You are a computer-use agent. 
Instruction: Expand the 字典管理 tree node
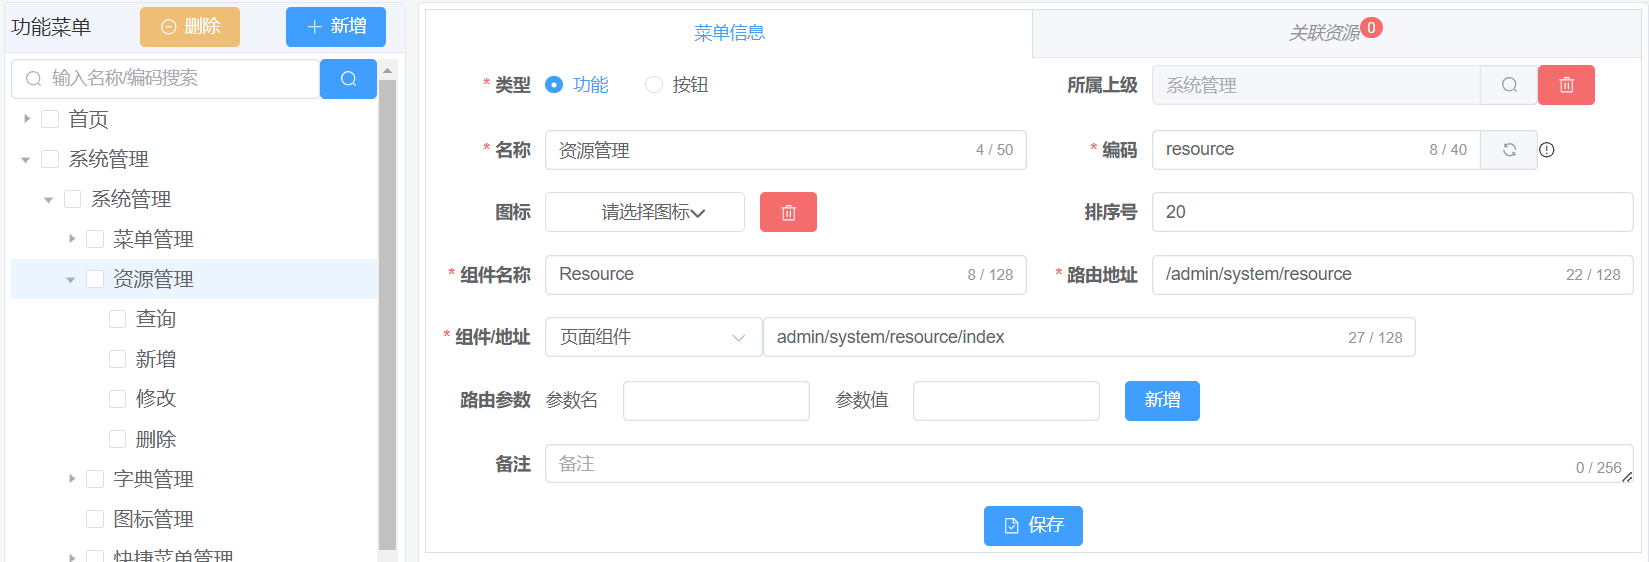coord(72,479)
